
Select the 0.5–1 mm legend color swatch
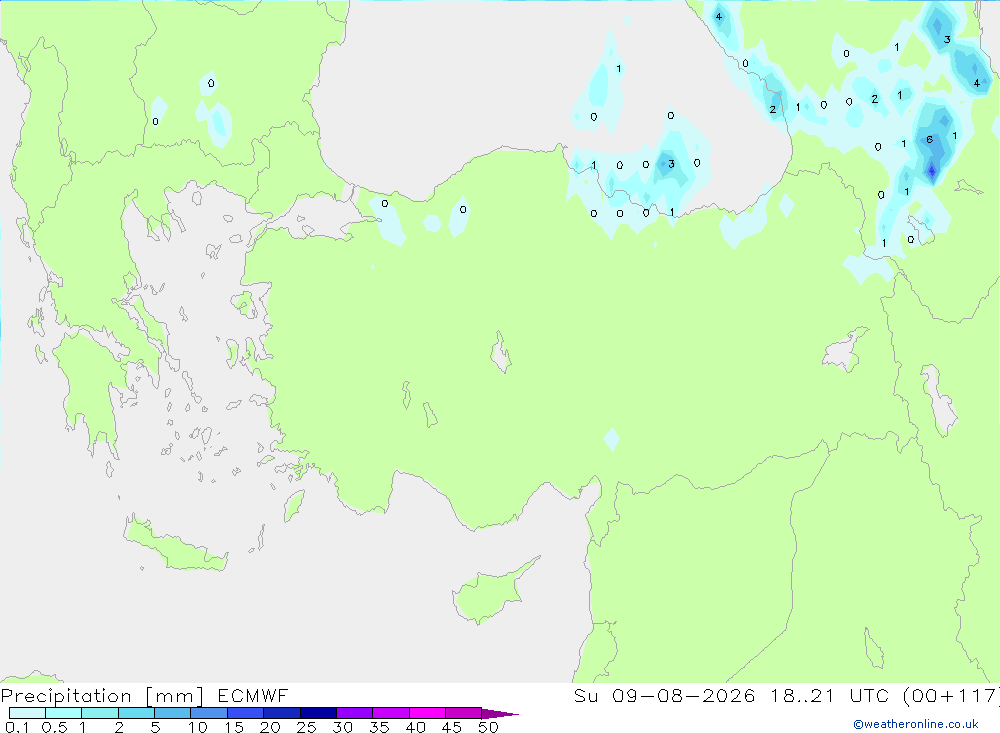(63, 713)
